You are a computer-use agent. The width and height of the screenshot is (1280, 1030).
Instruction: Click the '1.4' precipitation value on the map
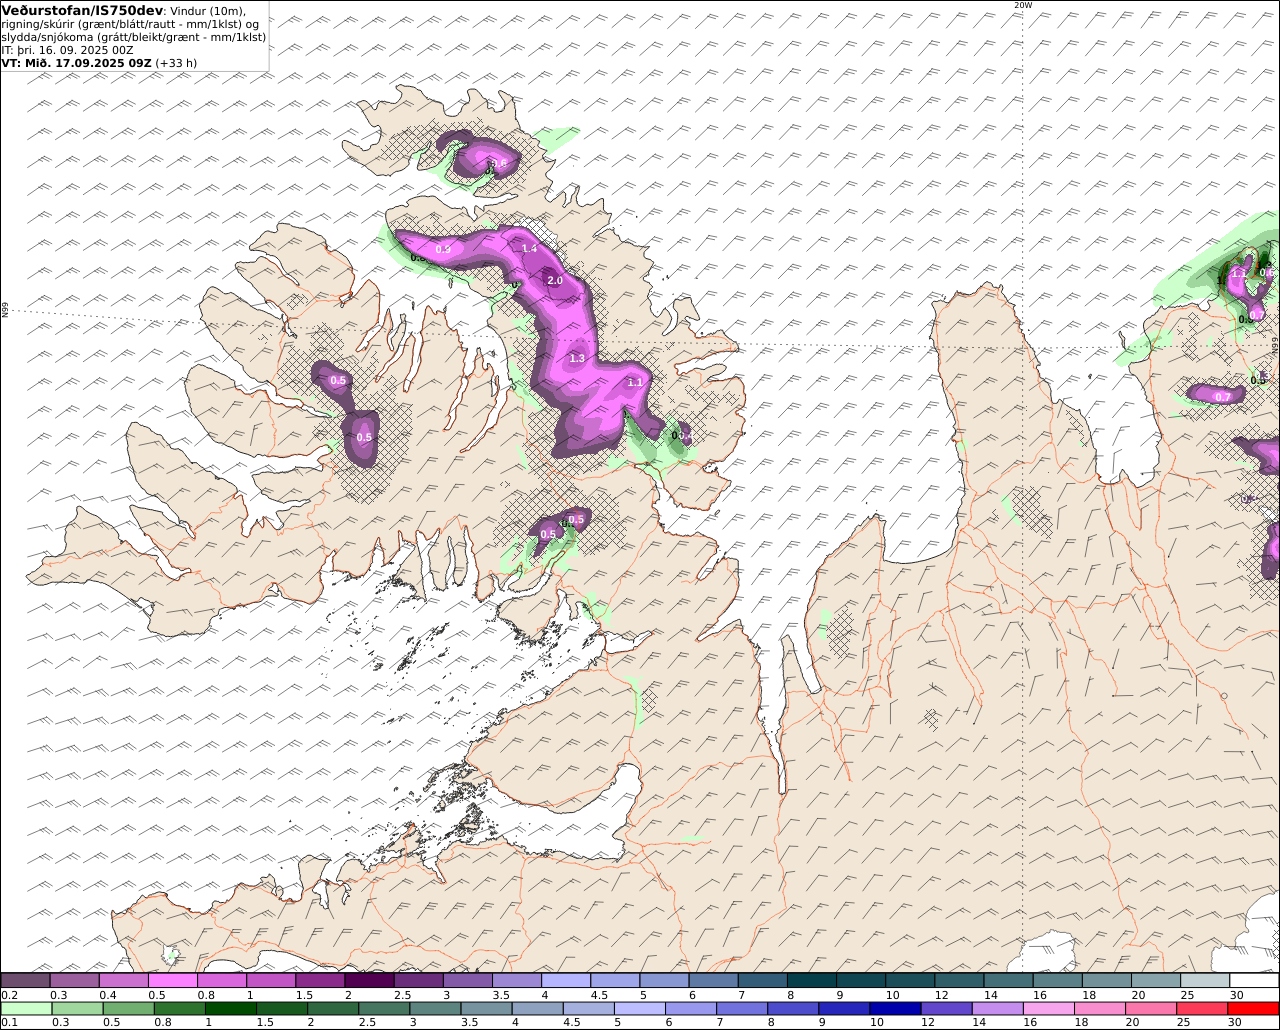click(x=530, y=248)
